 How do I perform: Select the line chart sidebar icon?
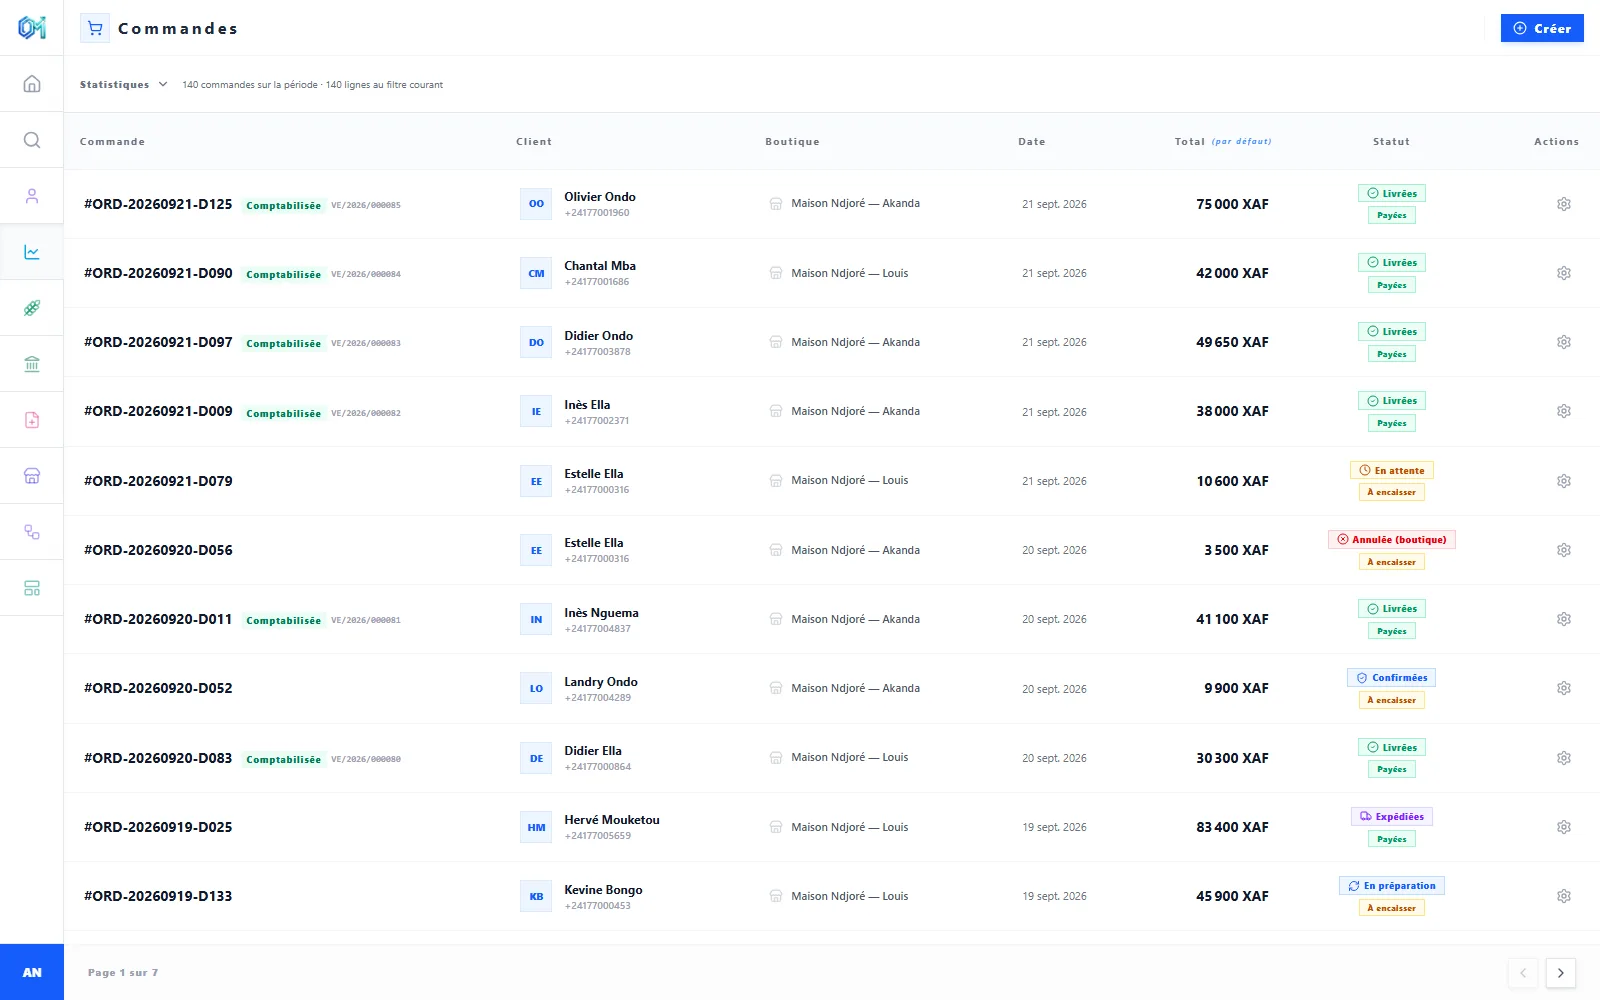coord(32,252)
